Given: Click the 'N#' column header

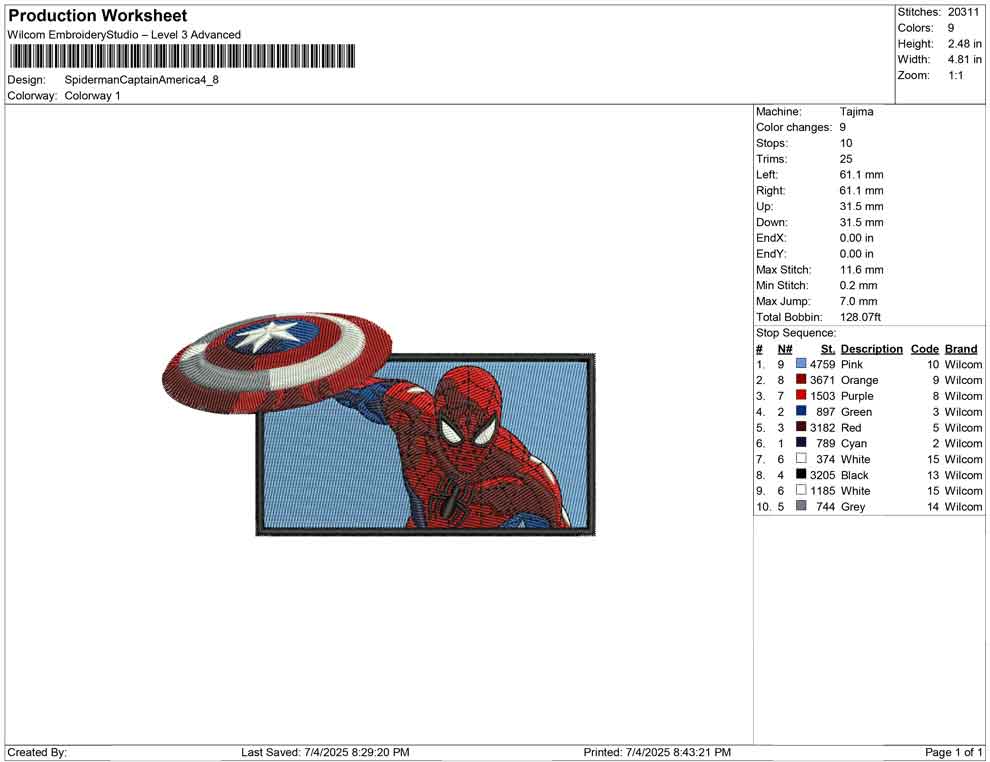Looking at the screenshot, I should (x=784, y=348).
